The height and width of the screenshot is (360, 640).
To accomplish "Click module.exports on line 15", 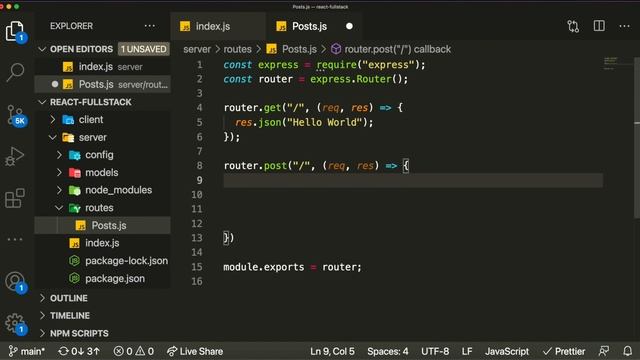I will coord(264,267).
